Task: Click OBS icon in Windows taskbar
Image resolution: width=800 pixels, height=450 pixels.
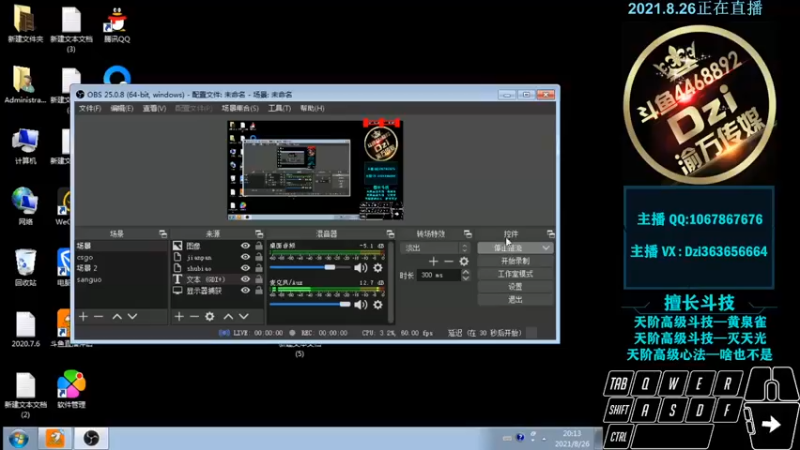Action: coord(91,438)
